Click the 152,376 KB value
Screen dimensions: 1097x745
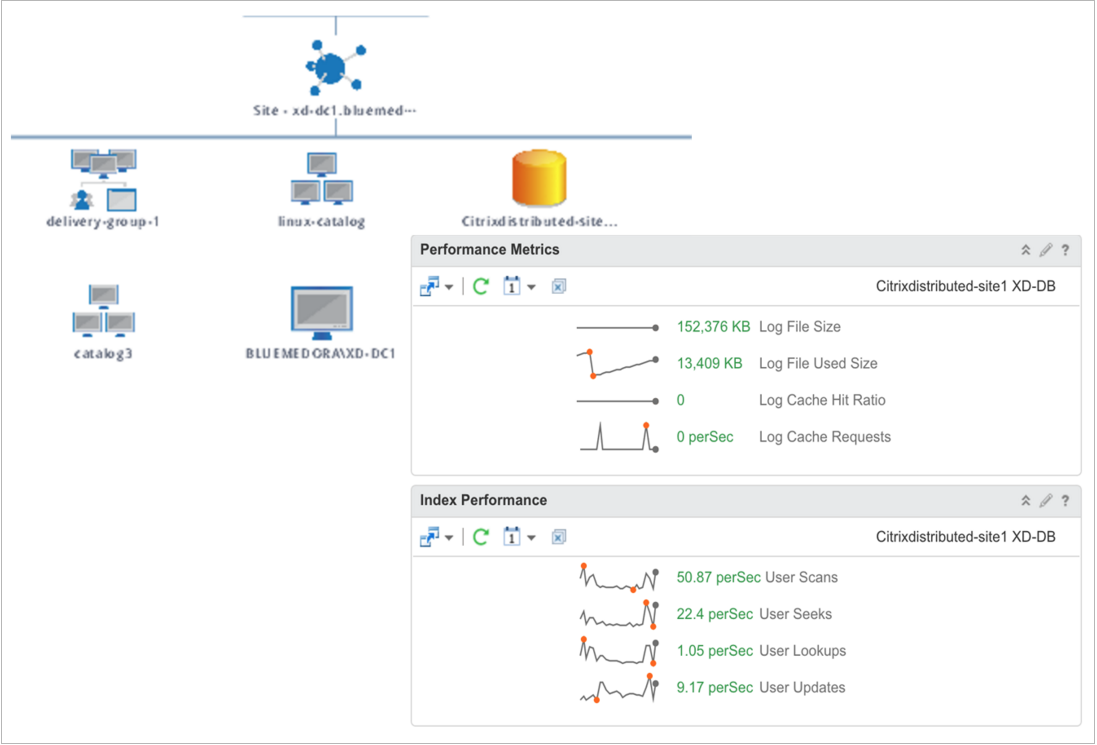coord(713,327)
